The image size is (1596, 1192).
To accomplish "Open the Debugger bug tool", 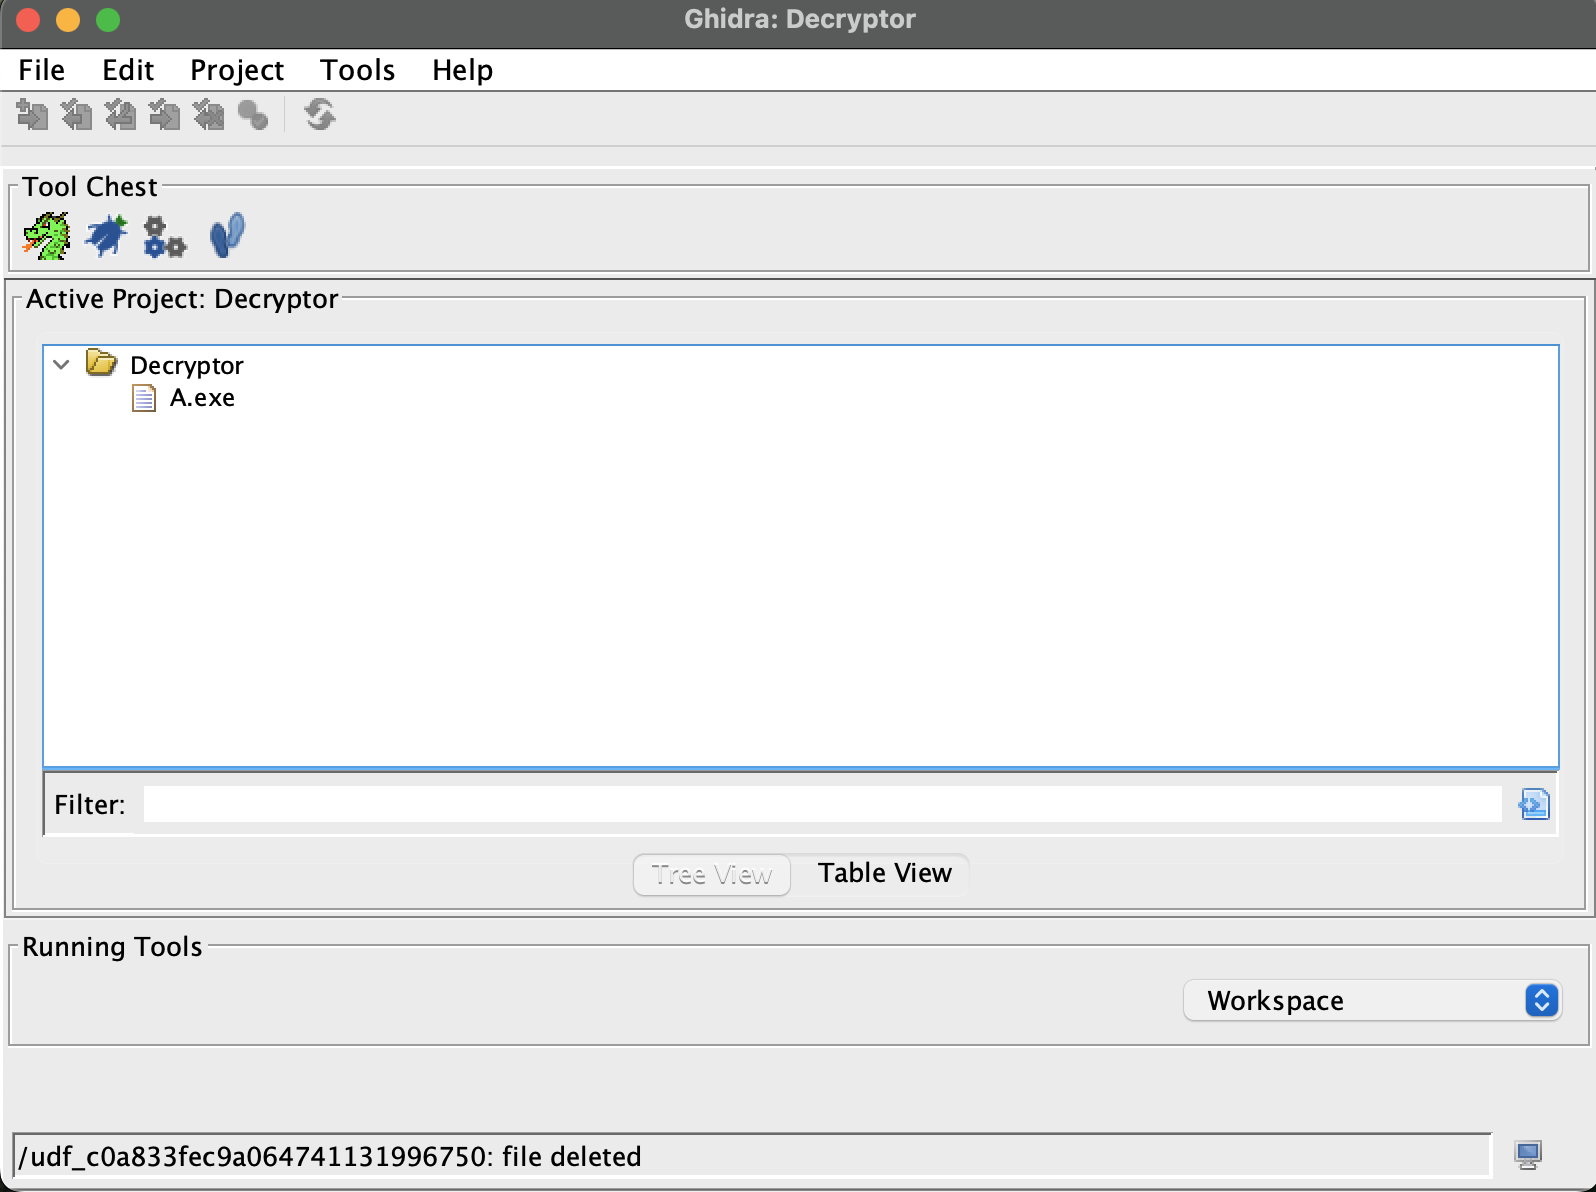I will pyautogui.click(x=106, y=237).
